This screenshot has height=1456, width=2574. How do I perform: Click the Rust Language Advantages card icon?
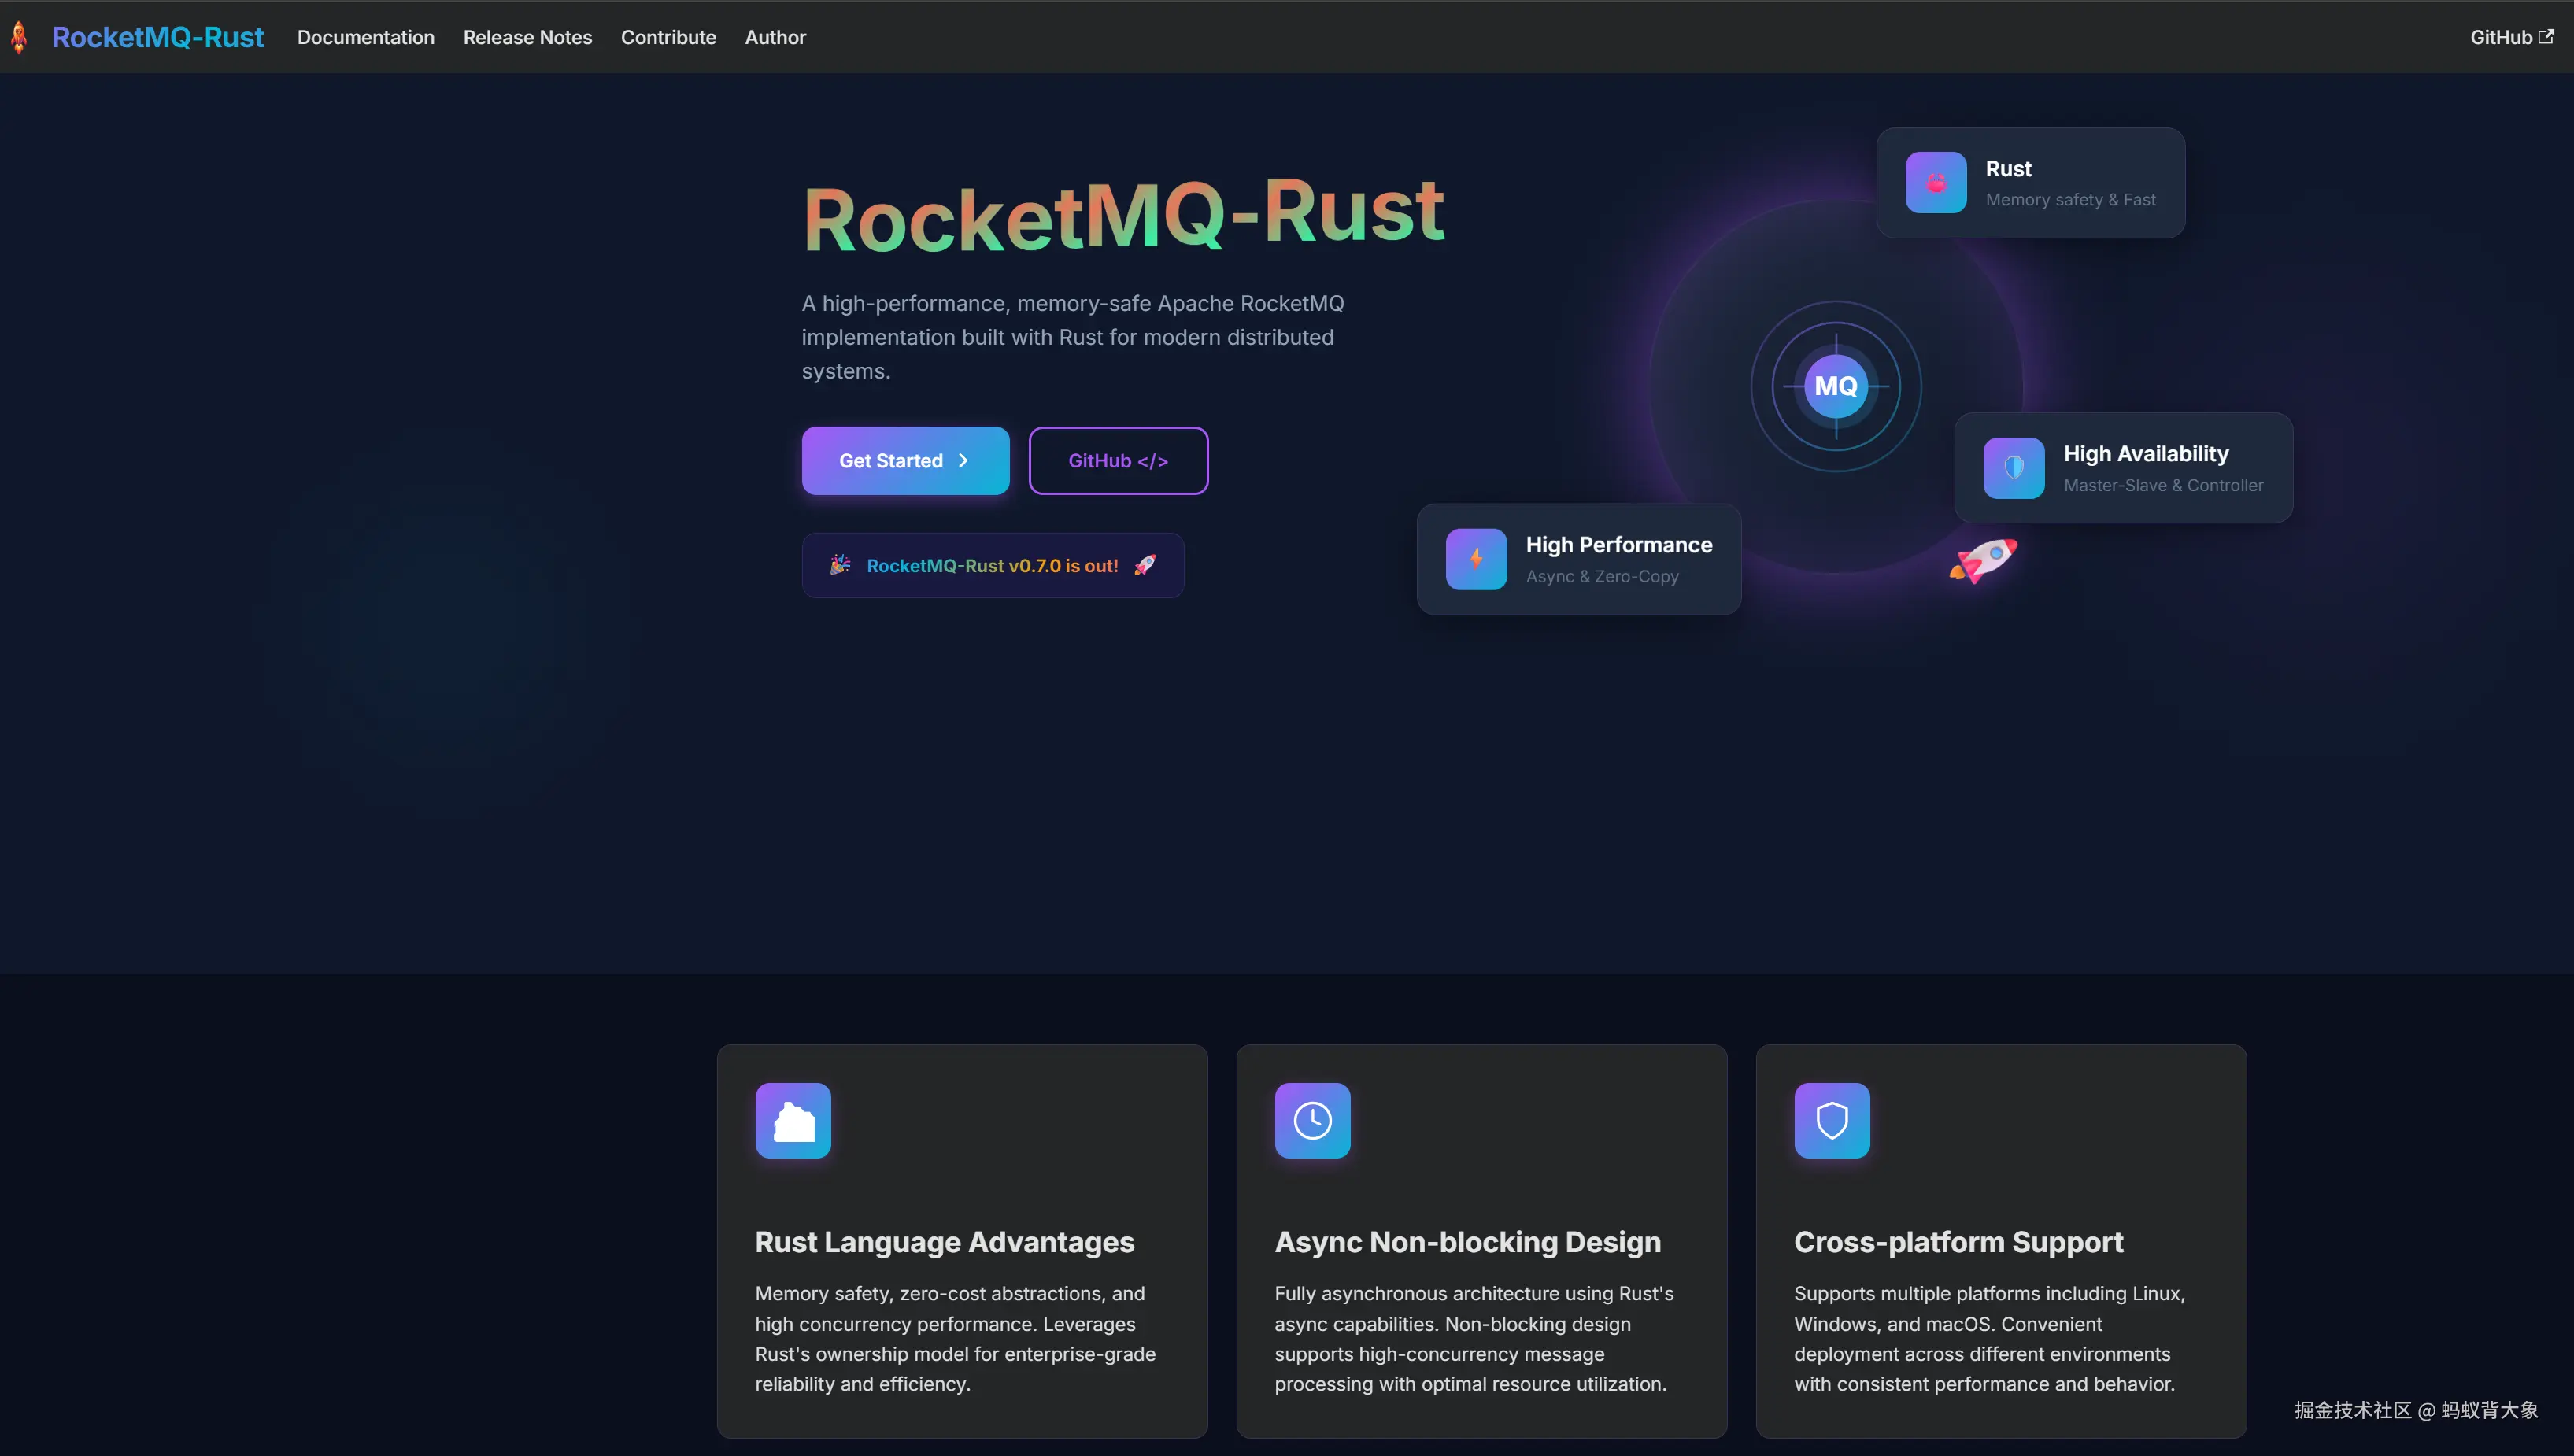[793, 1121]
